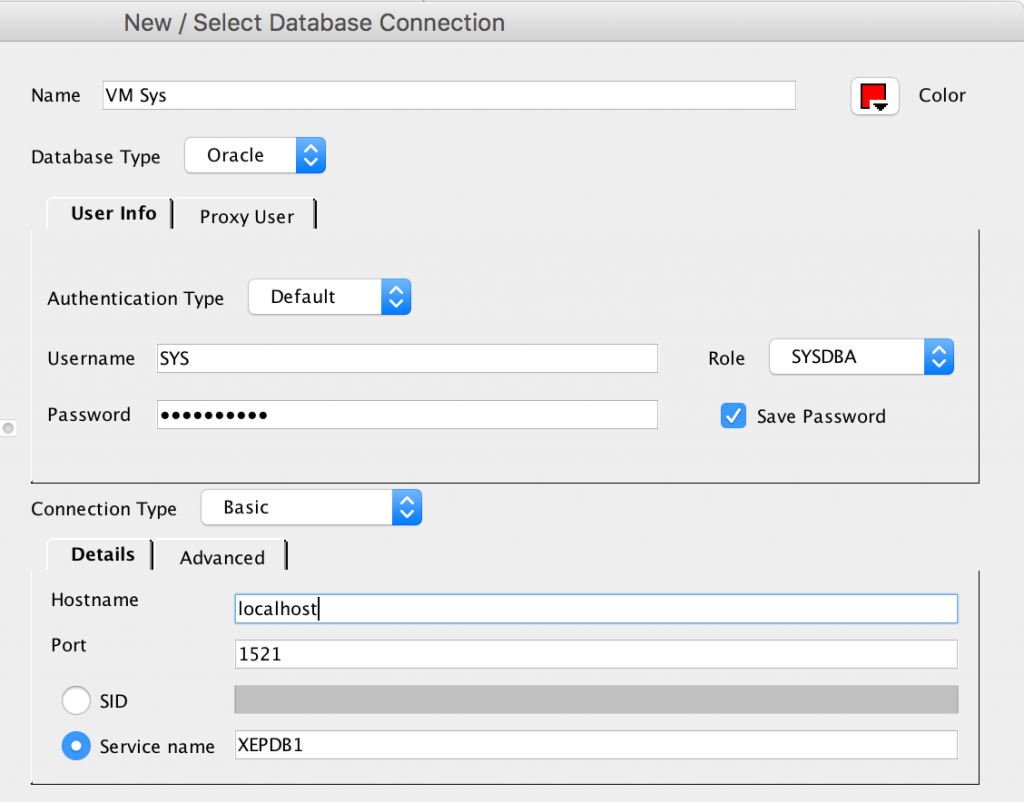Click the Password input field

406,414
